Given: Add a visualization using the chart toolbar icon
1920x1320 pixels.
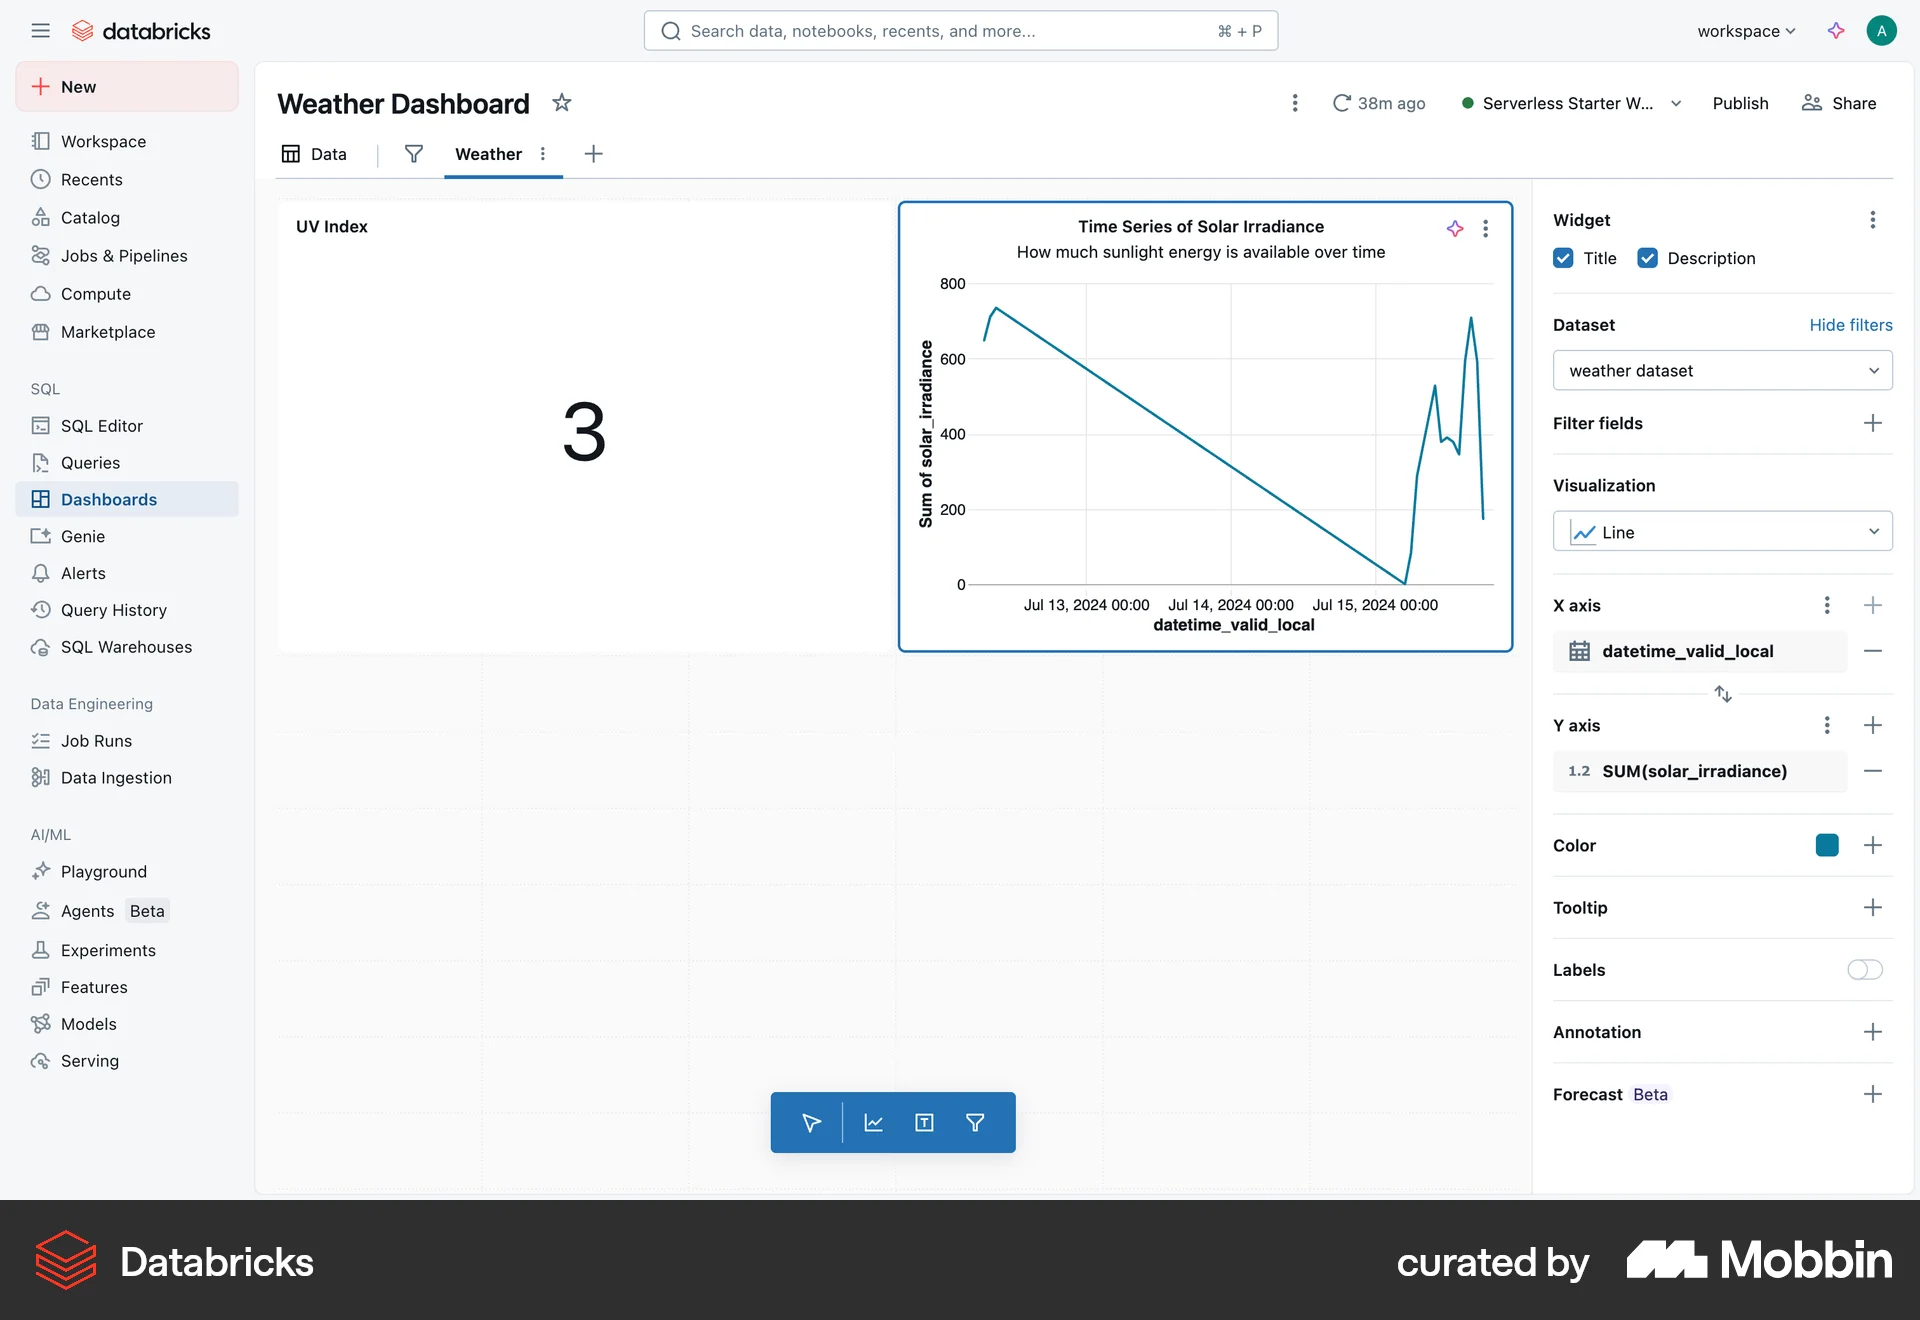Looking at the screenshot, I should (873, 1122).
